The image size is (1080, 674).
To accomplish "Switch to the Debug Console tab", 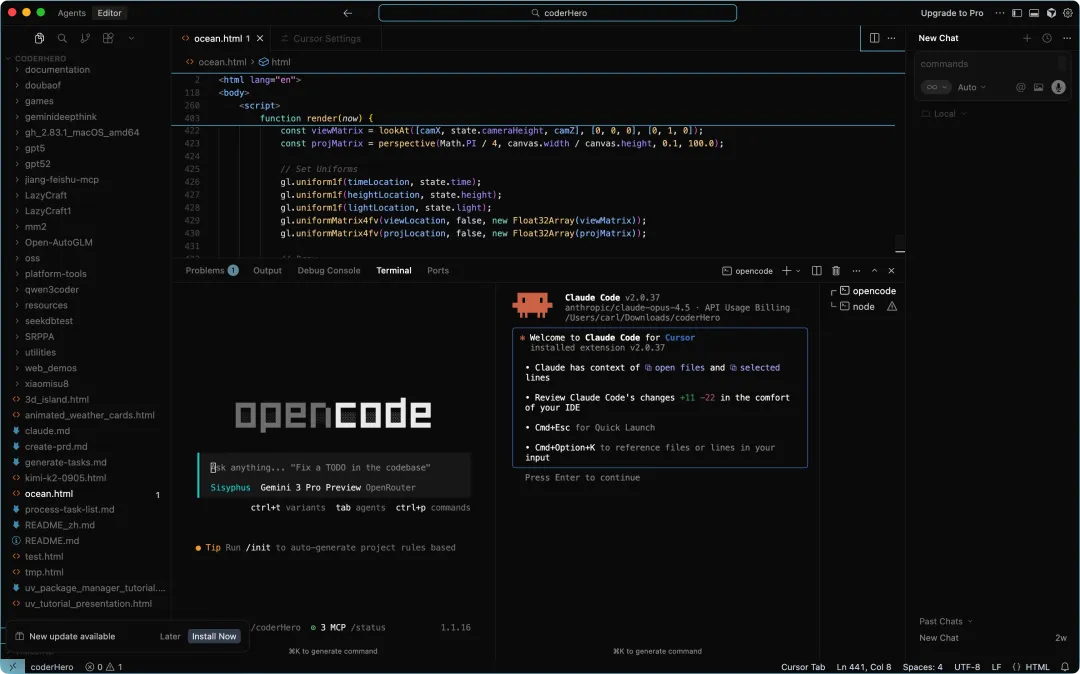I will pos(328,271).
